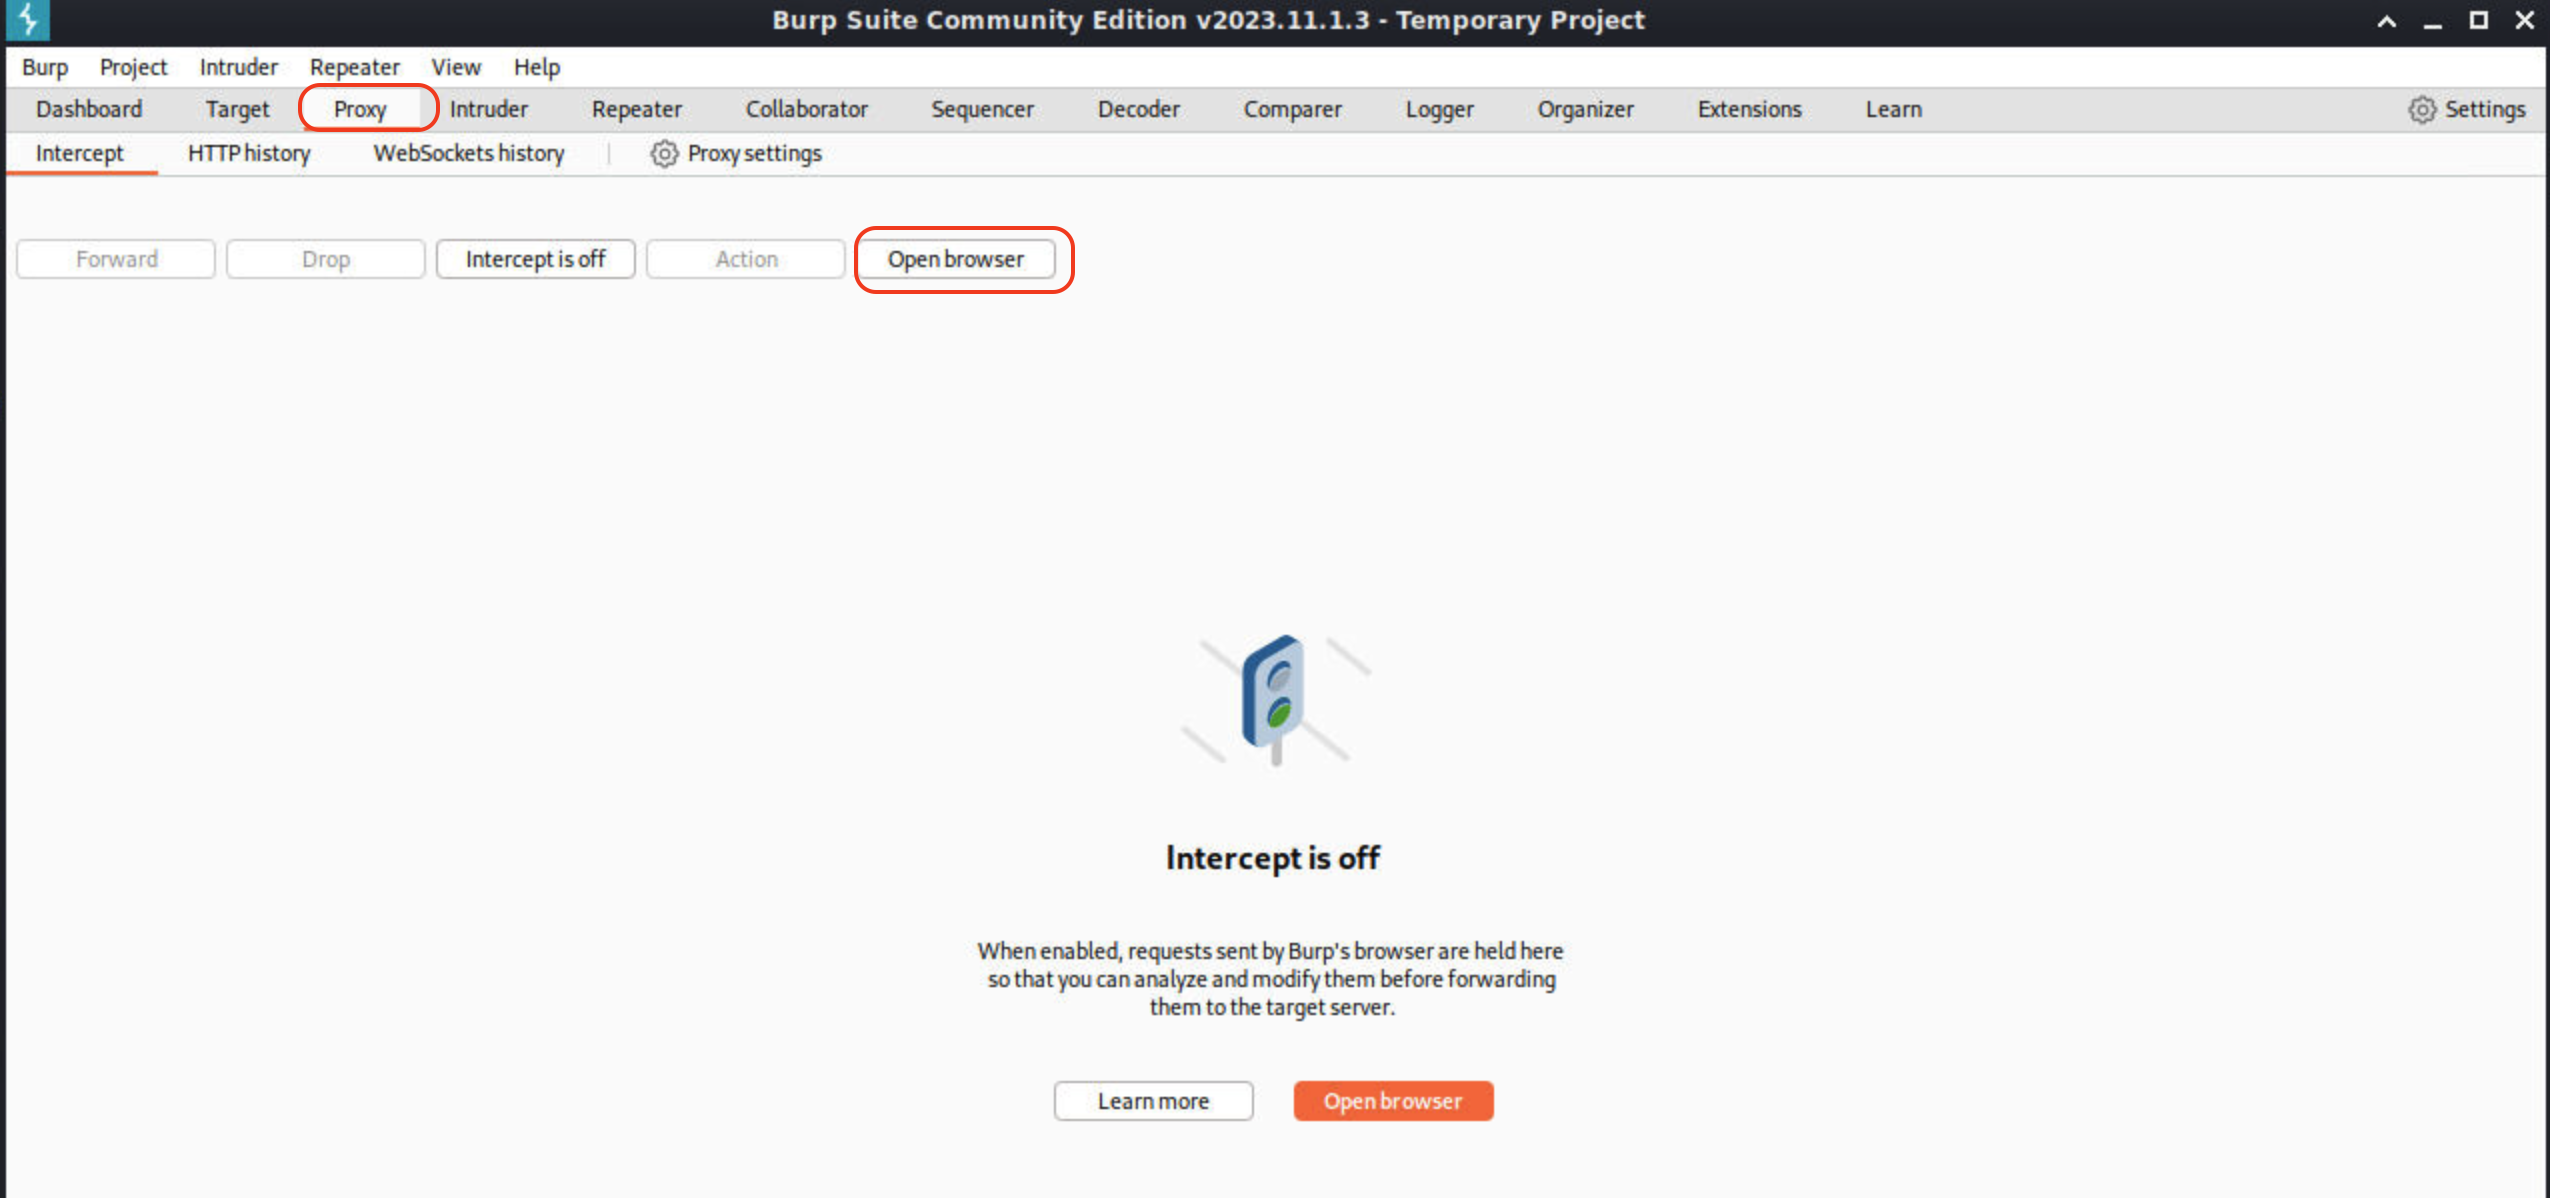Click the traffic light illustration

(1275, 700)
